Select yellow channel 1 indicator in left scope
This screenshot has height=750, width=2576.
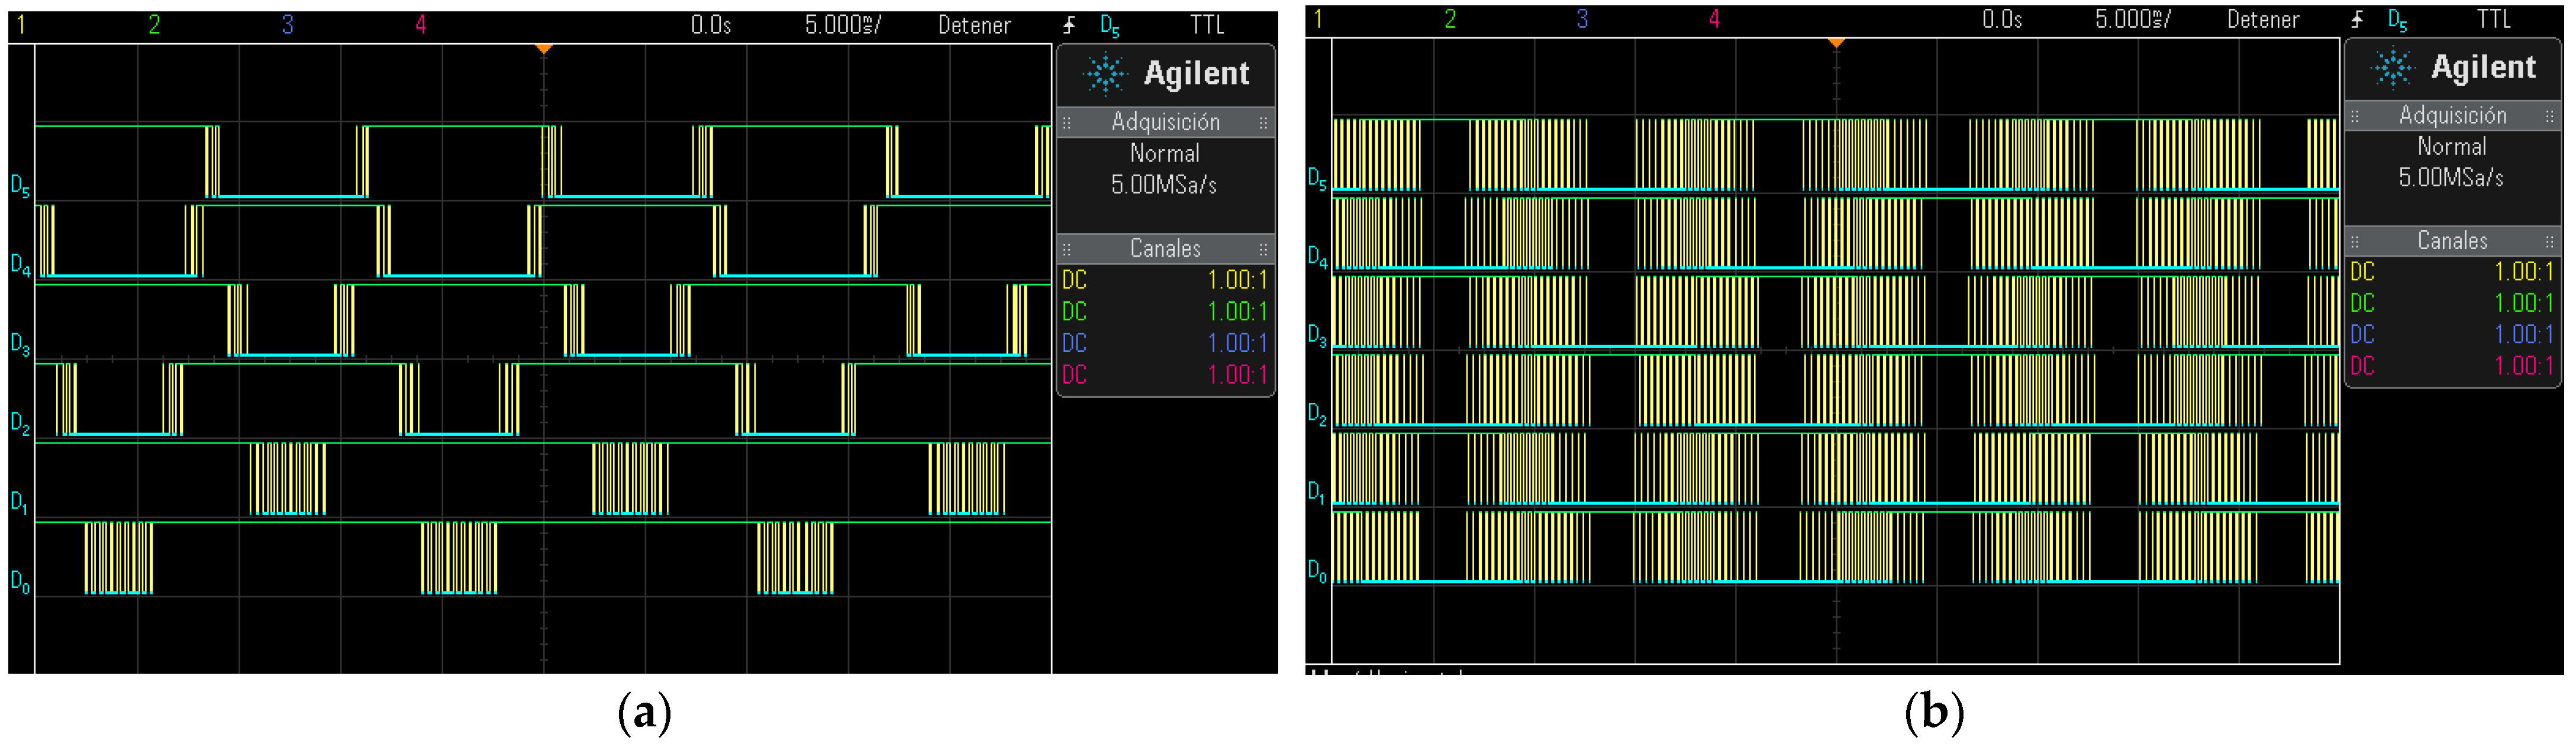pos(20,25)
